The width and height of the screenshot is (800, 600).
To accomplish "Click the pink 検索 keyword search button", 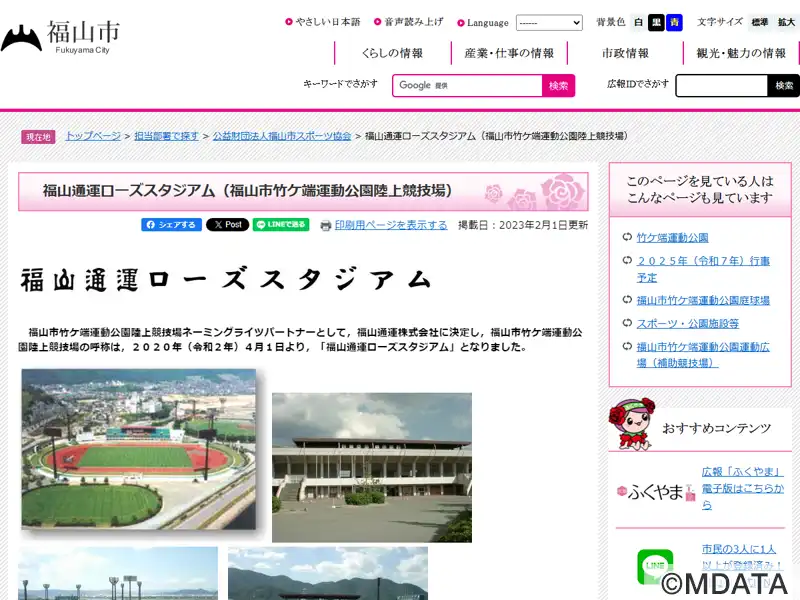I will [x=558, y=86].
